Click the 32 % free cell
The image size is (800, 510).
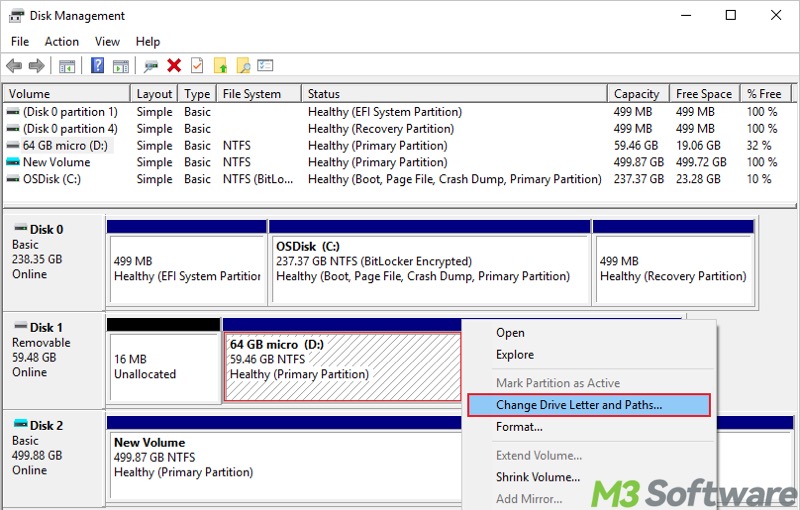759,145
